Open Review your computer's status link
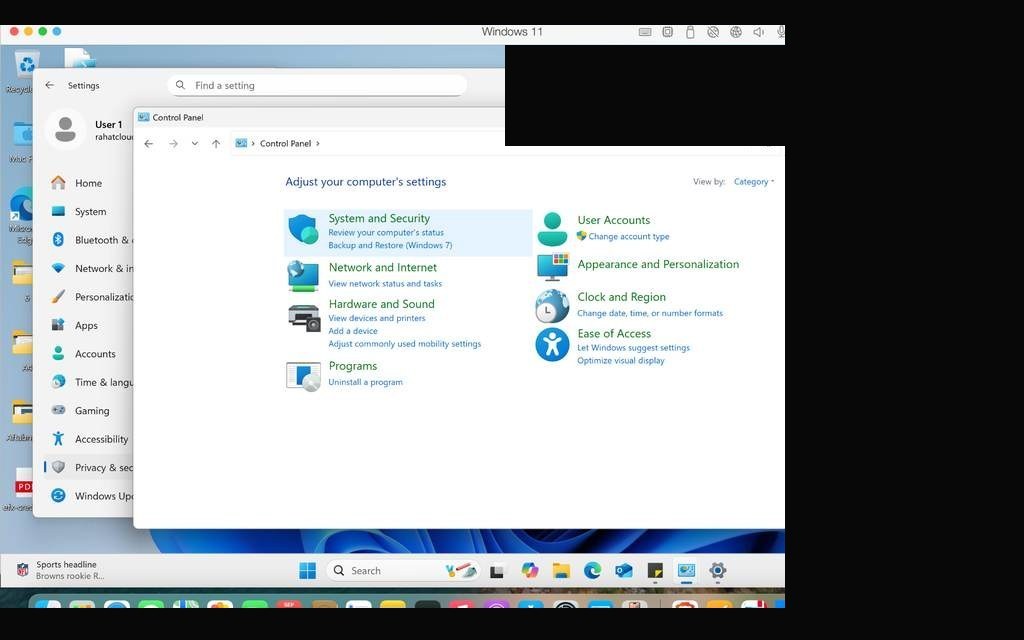Screen dimensions: 1024x640 [386, 232]
